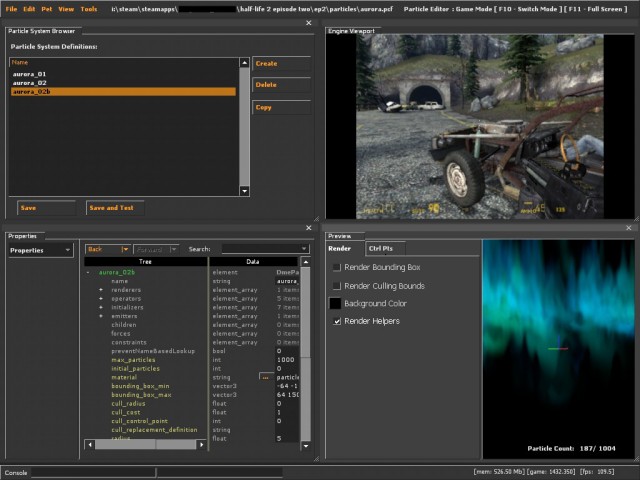Click the properties horizontal scrollbar
640x480 pixels.
click(146, 445)
